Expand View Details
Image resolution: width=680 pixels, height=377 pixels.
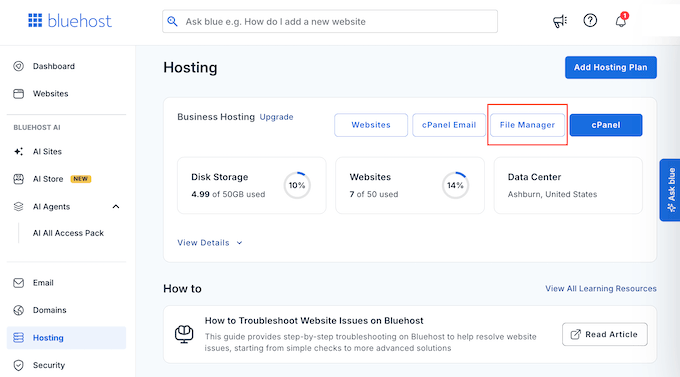point(203,243)
